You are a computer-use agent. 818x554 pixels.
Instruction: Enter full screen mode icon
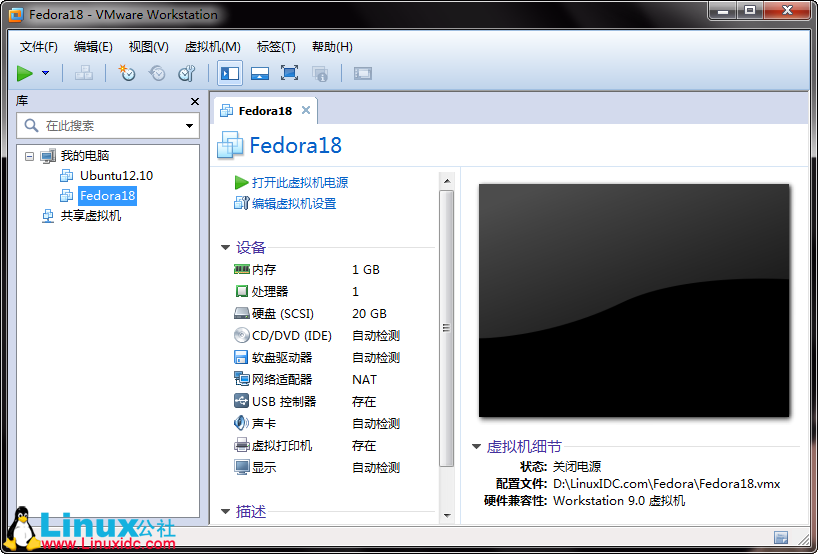coord(290,73)
